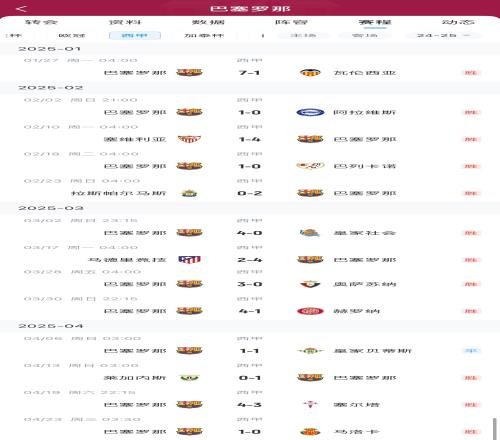Open the Atlético Madrid crest

[189, 260]
